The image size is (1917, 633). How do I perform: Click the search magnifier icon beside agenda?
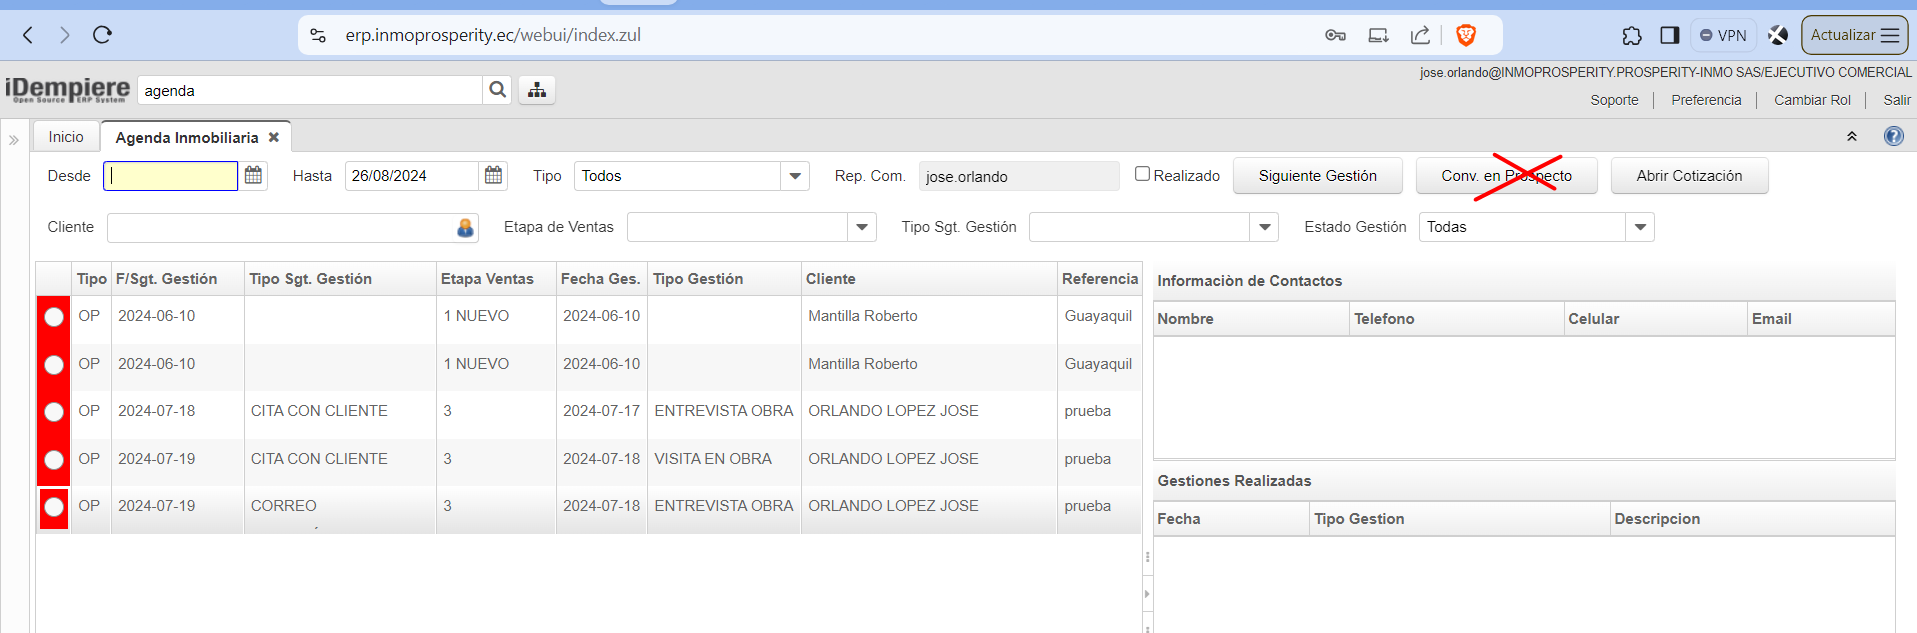tap(497, 90)
